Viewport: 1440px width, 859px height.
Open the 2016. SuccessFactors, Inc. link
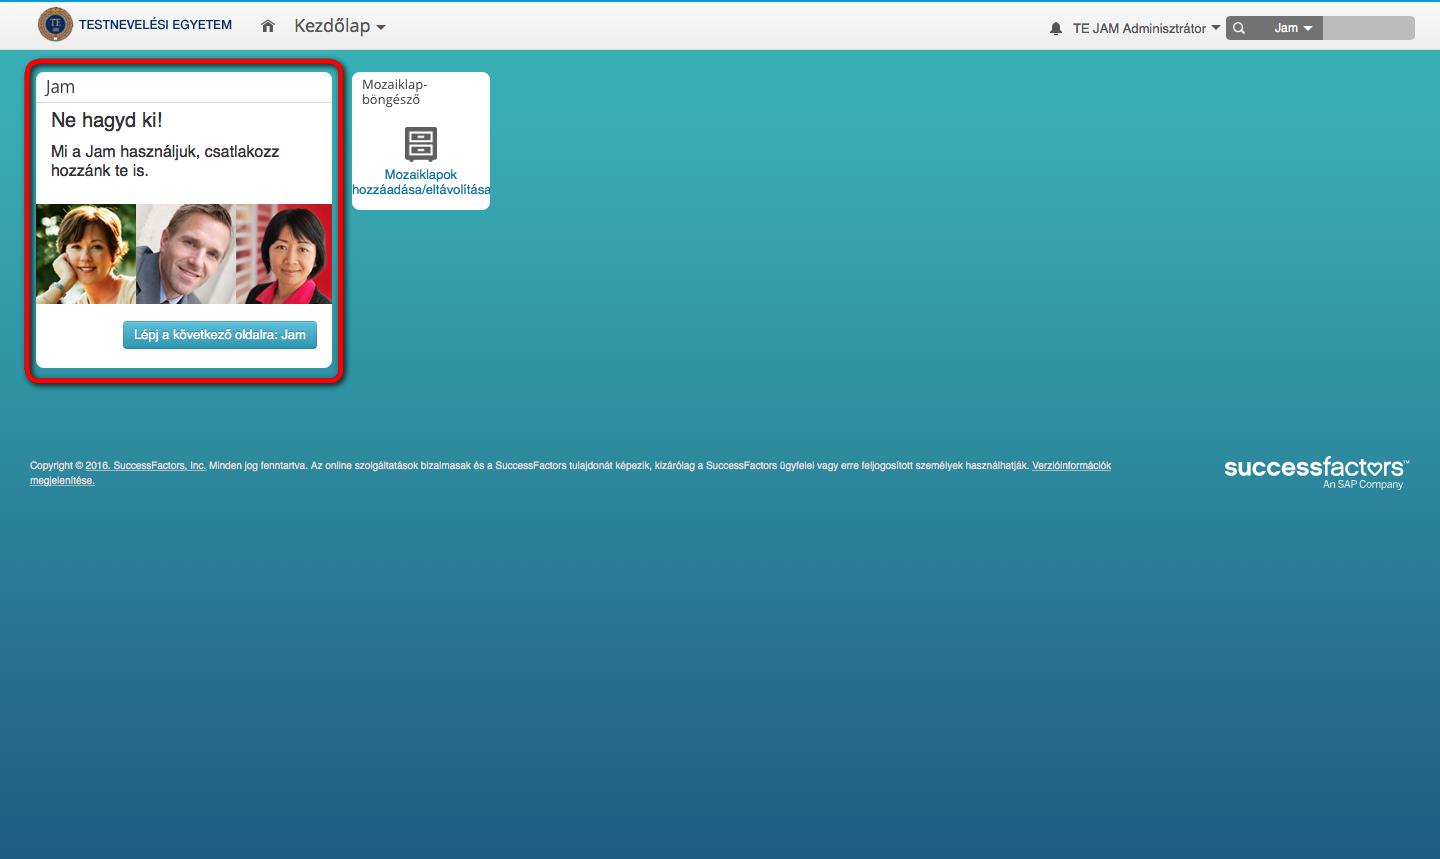click(146, 466)
